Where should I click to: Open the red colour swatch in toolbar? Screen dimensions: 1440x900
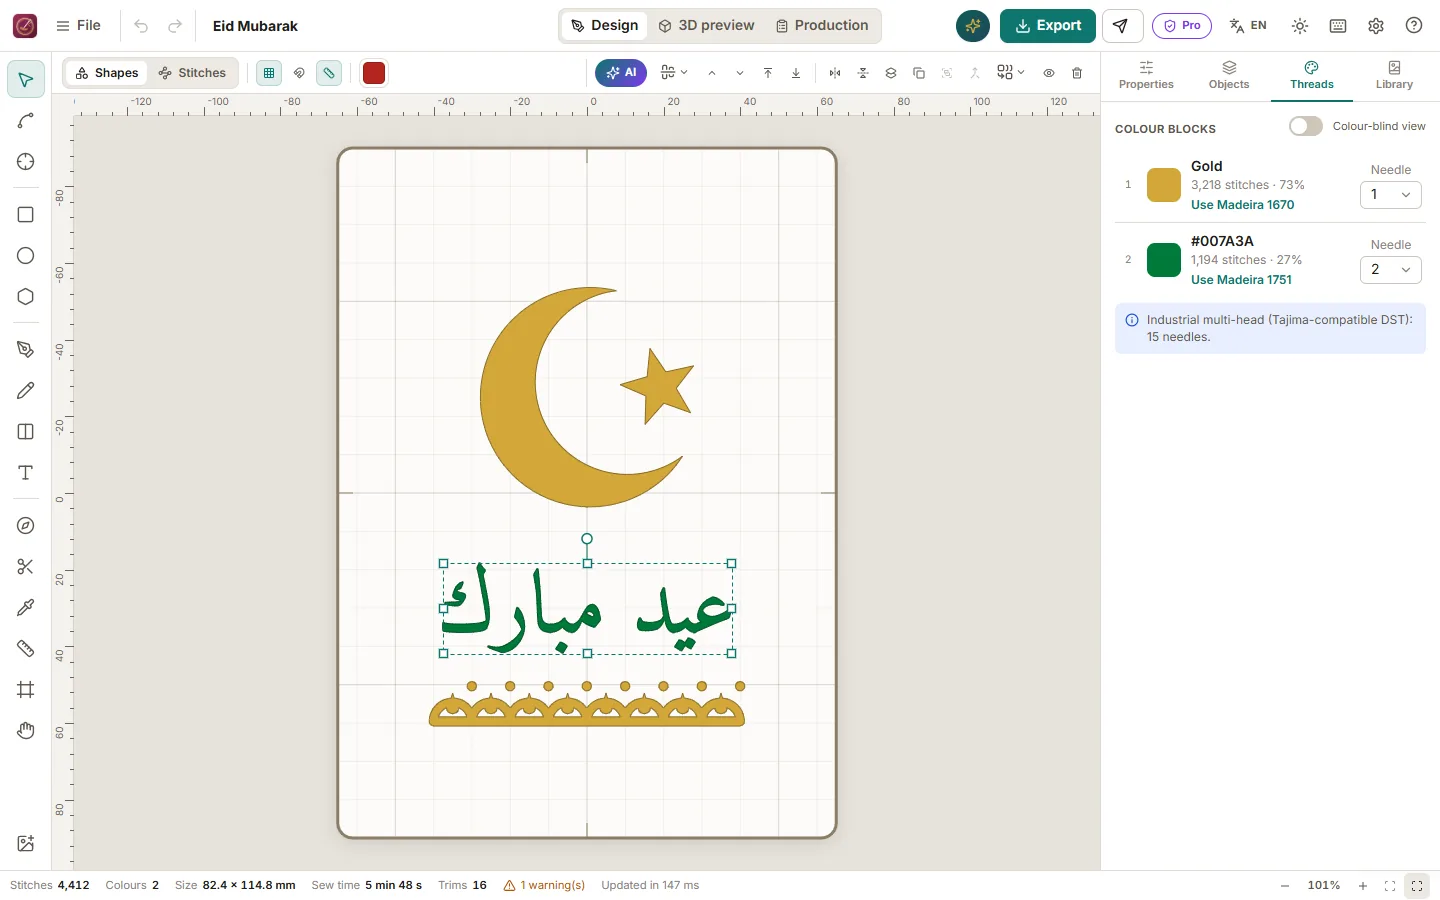pos(374,73)
